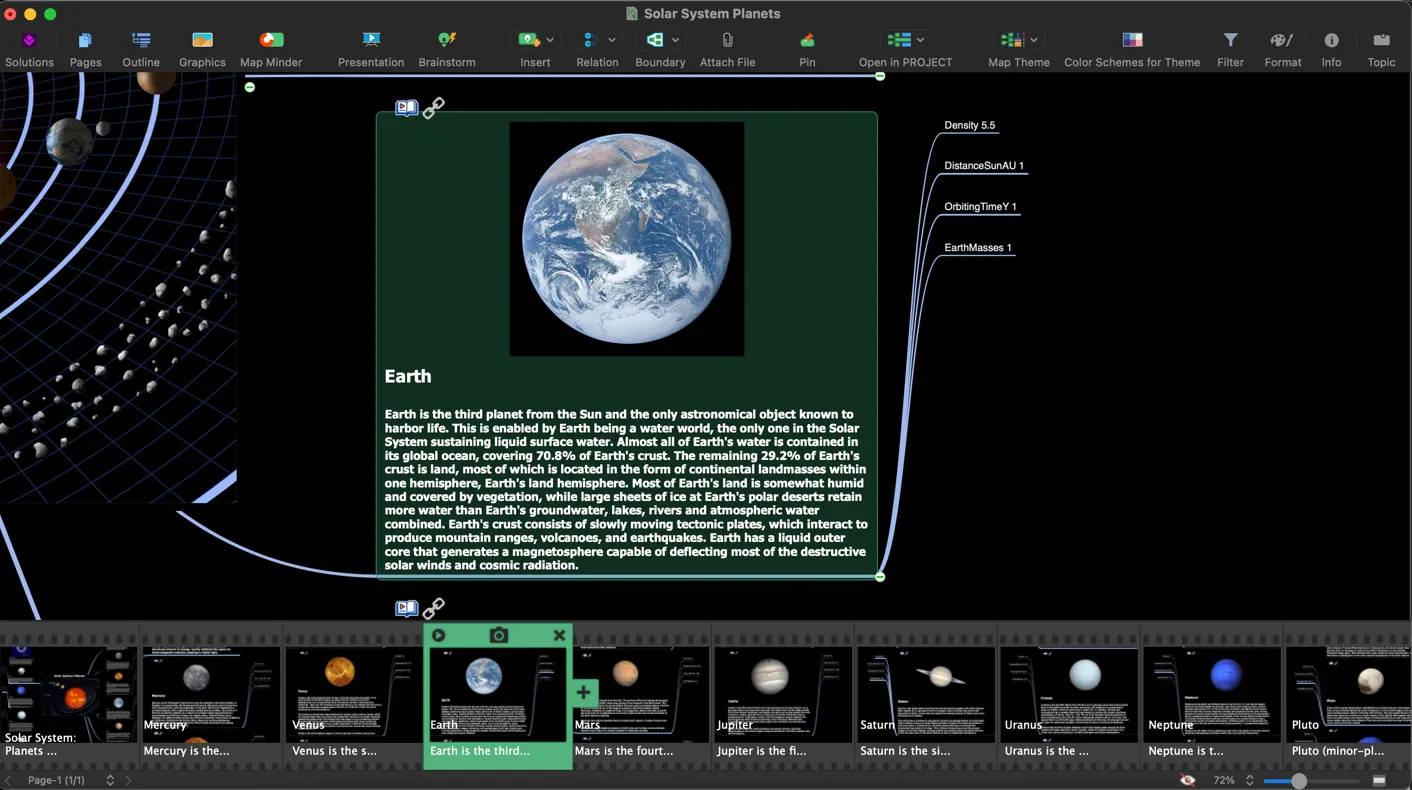Attach a file to the Earth topic
This screenshot has width=1412, height=790.
pyautogui.click(x=727, y=45)
